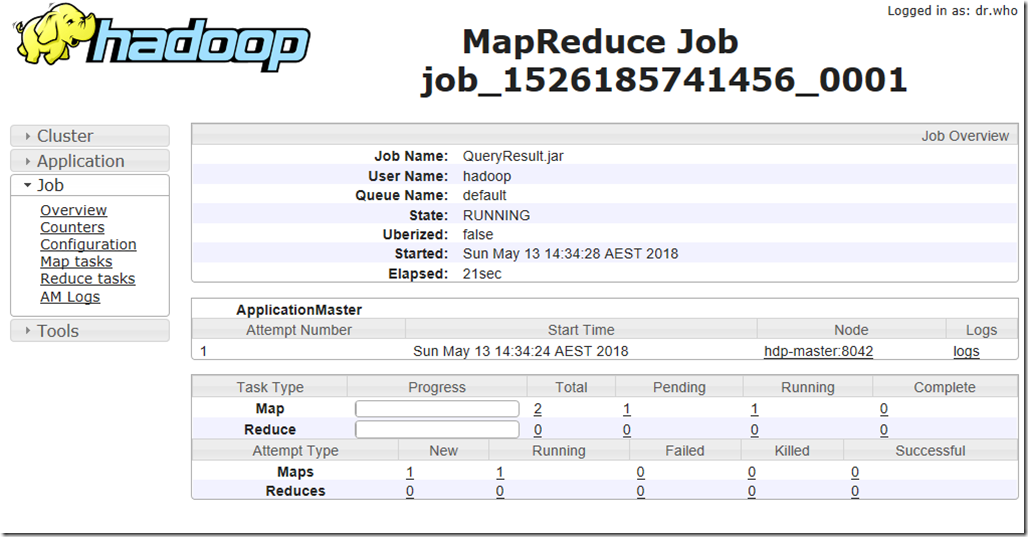Open ApplicationMaster attempt logs link
The width and height of the screenshot is (1028, 537).
966,351
